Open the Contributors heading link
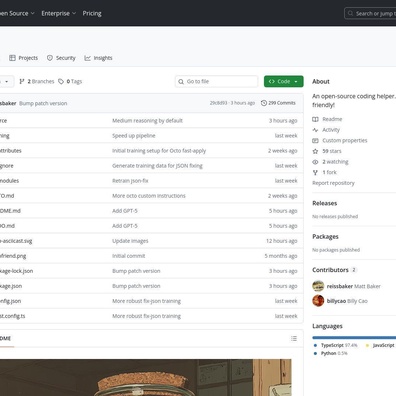The image size is (396, 396). tap(330, 270)
